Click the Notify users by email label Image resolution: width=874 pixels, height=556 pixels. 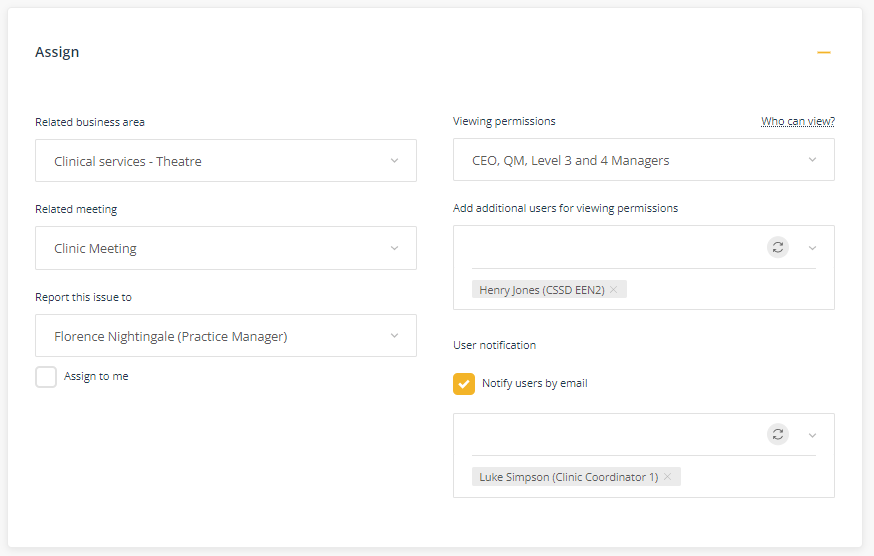pos(535,383)
